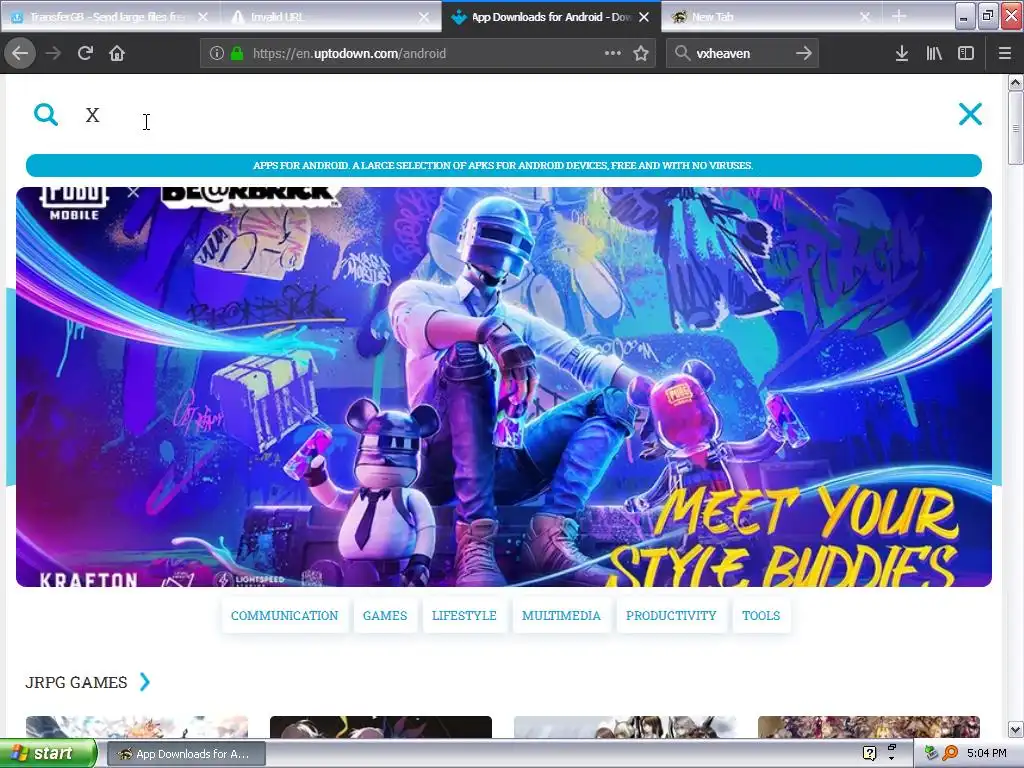Close the App Downloads for Android tab

click(644, 17)
